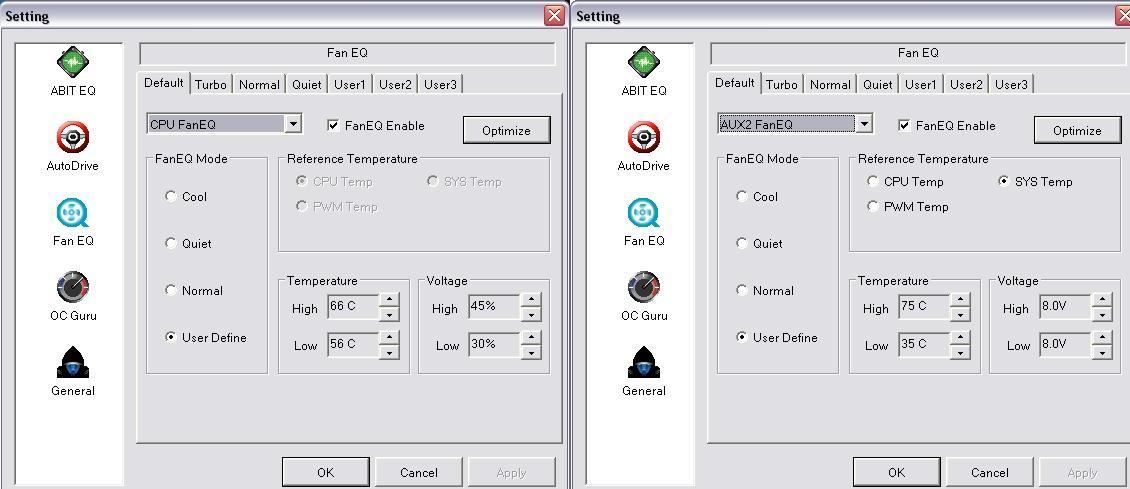Select AutoDrive icon in right window
The width and height of the screenshot is (1130, 489).
coord(644,137)
